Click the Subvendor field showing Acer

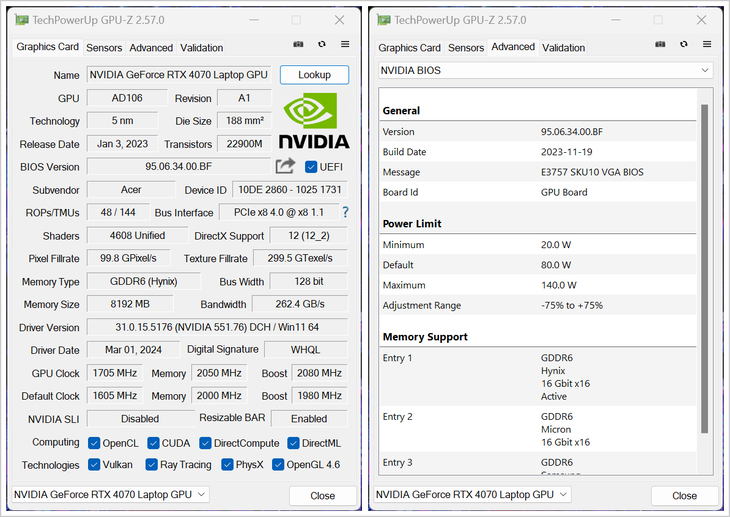click(x=131, y=190)
